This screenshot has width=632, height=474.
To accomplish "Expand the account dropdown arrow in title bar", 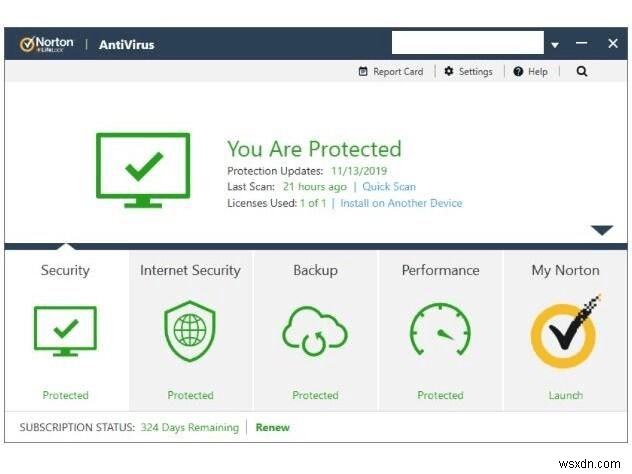I will [555, 45].
